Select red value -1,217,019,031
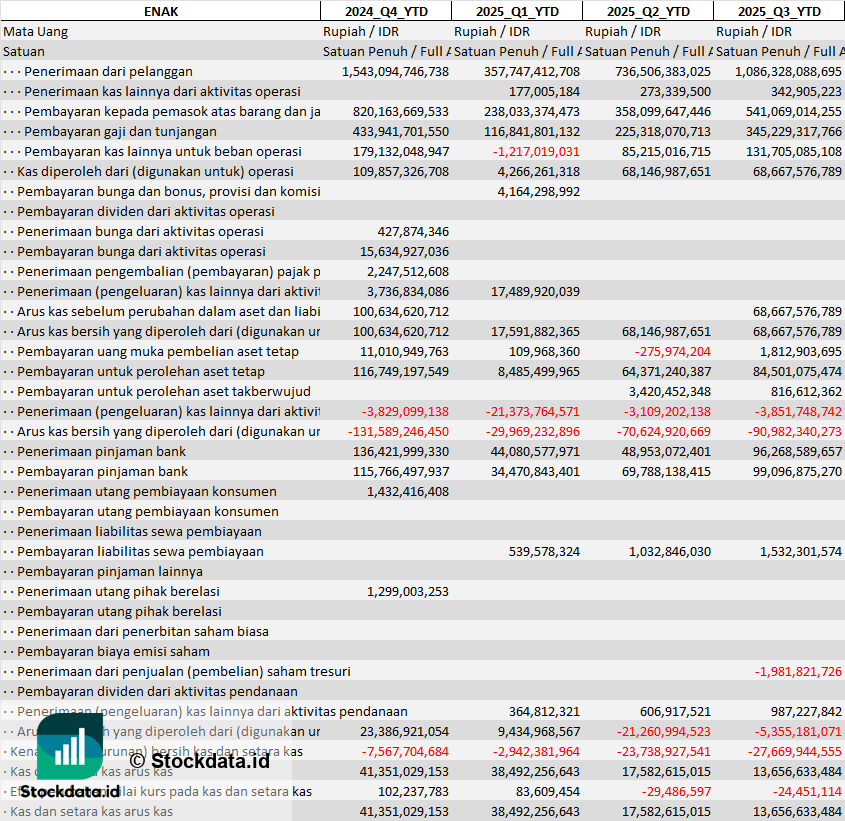This screenshot has height=821, width=845. pos(536,151)
